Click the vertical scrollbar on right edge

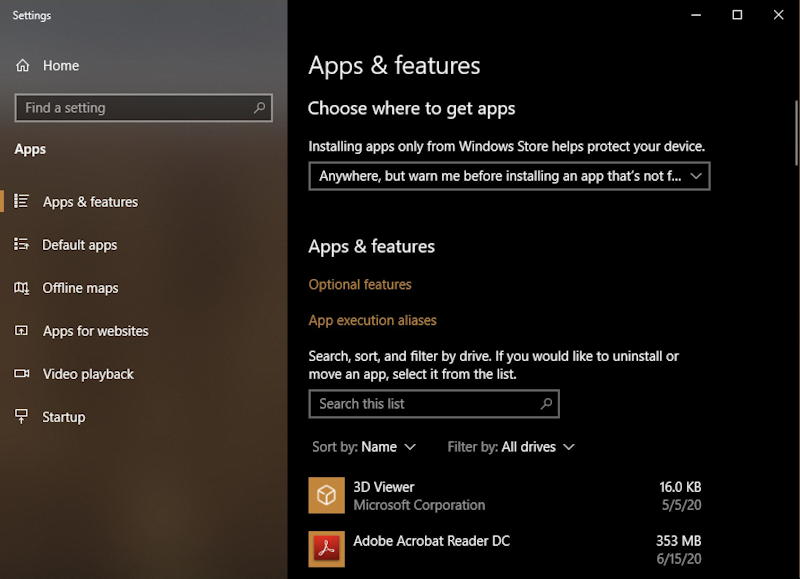tap(796, 133)
